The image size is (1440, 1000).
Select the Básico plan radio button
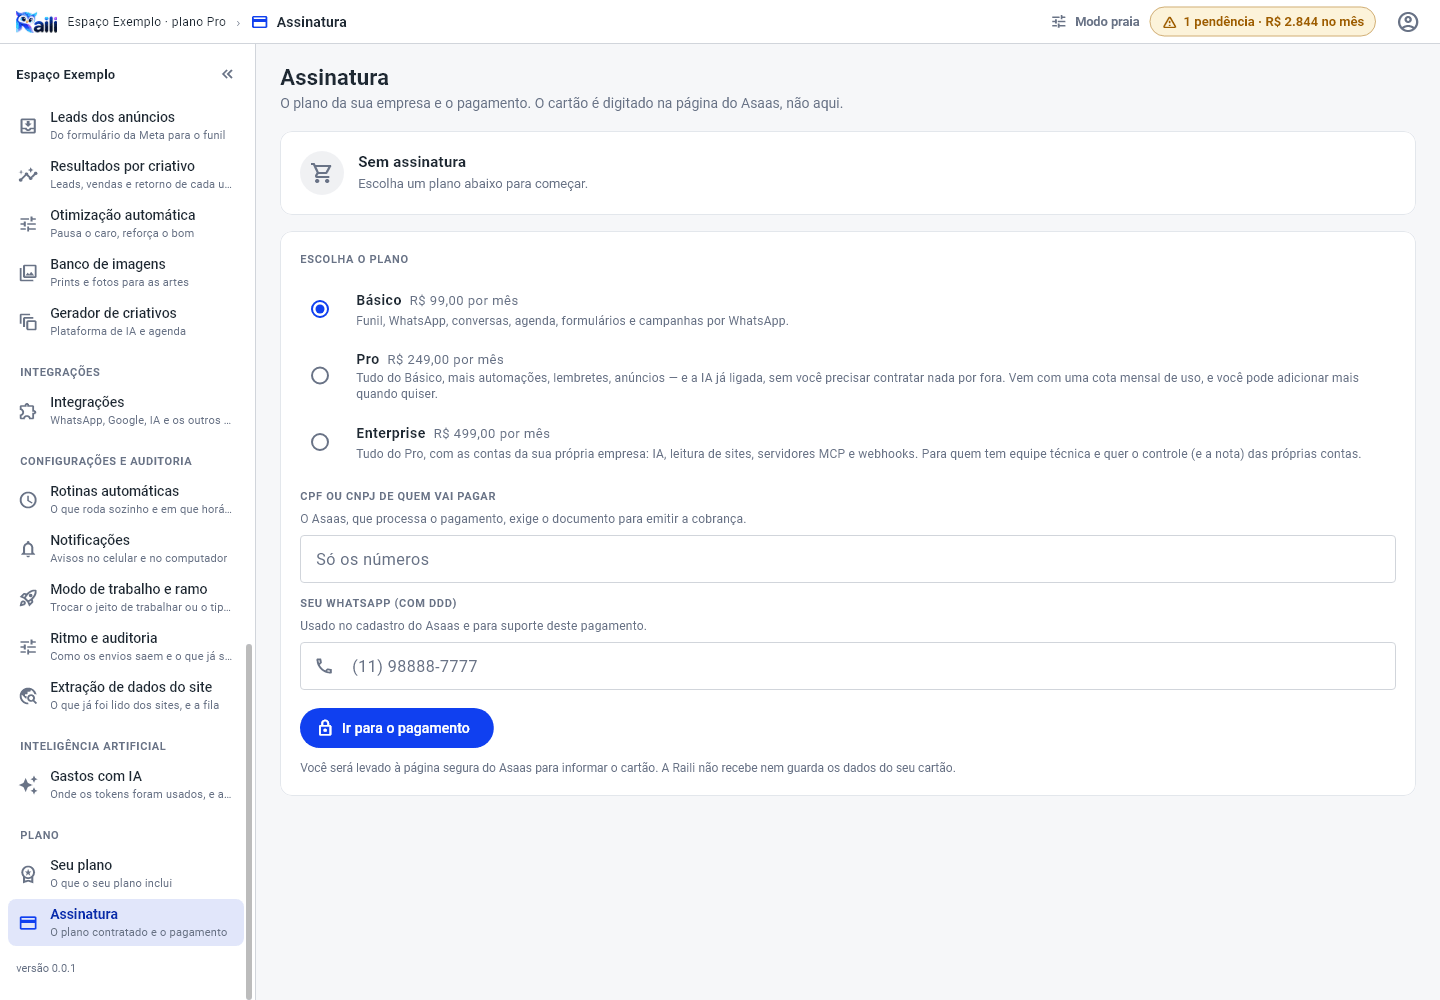point(320,309)
